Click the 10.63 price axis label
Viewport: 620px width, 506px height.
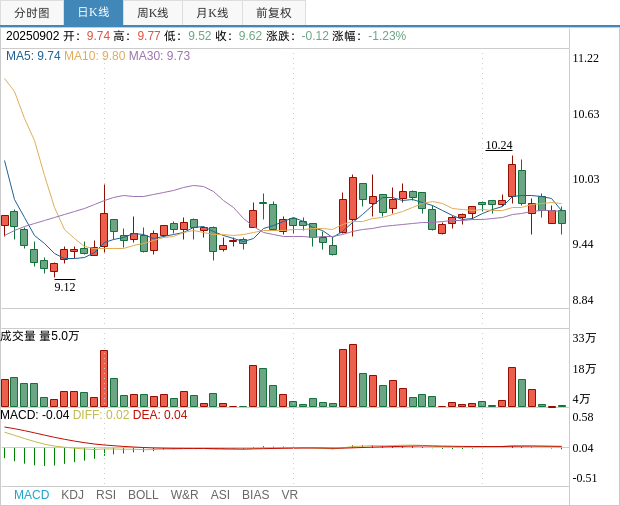586,114
